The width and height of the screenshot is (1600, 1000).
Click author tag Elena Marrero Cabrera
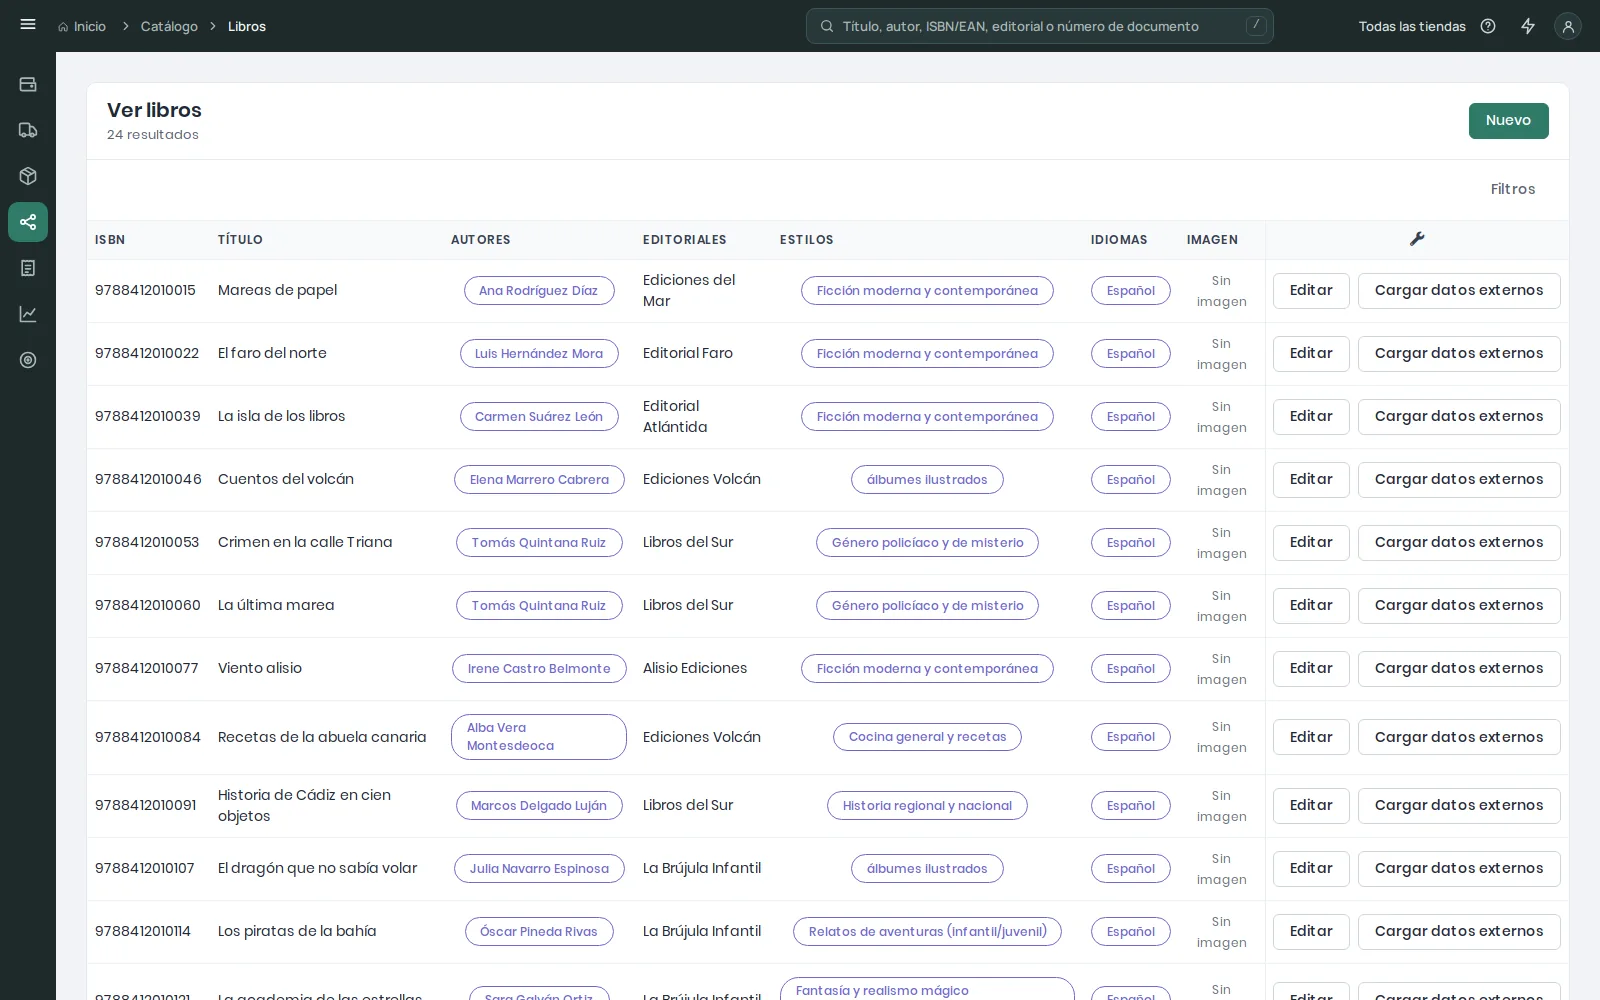[539, 480]
